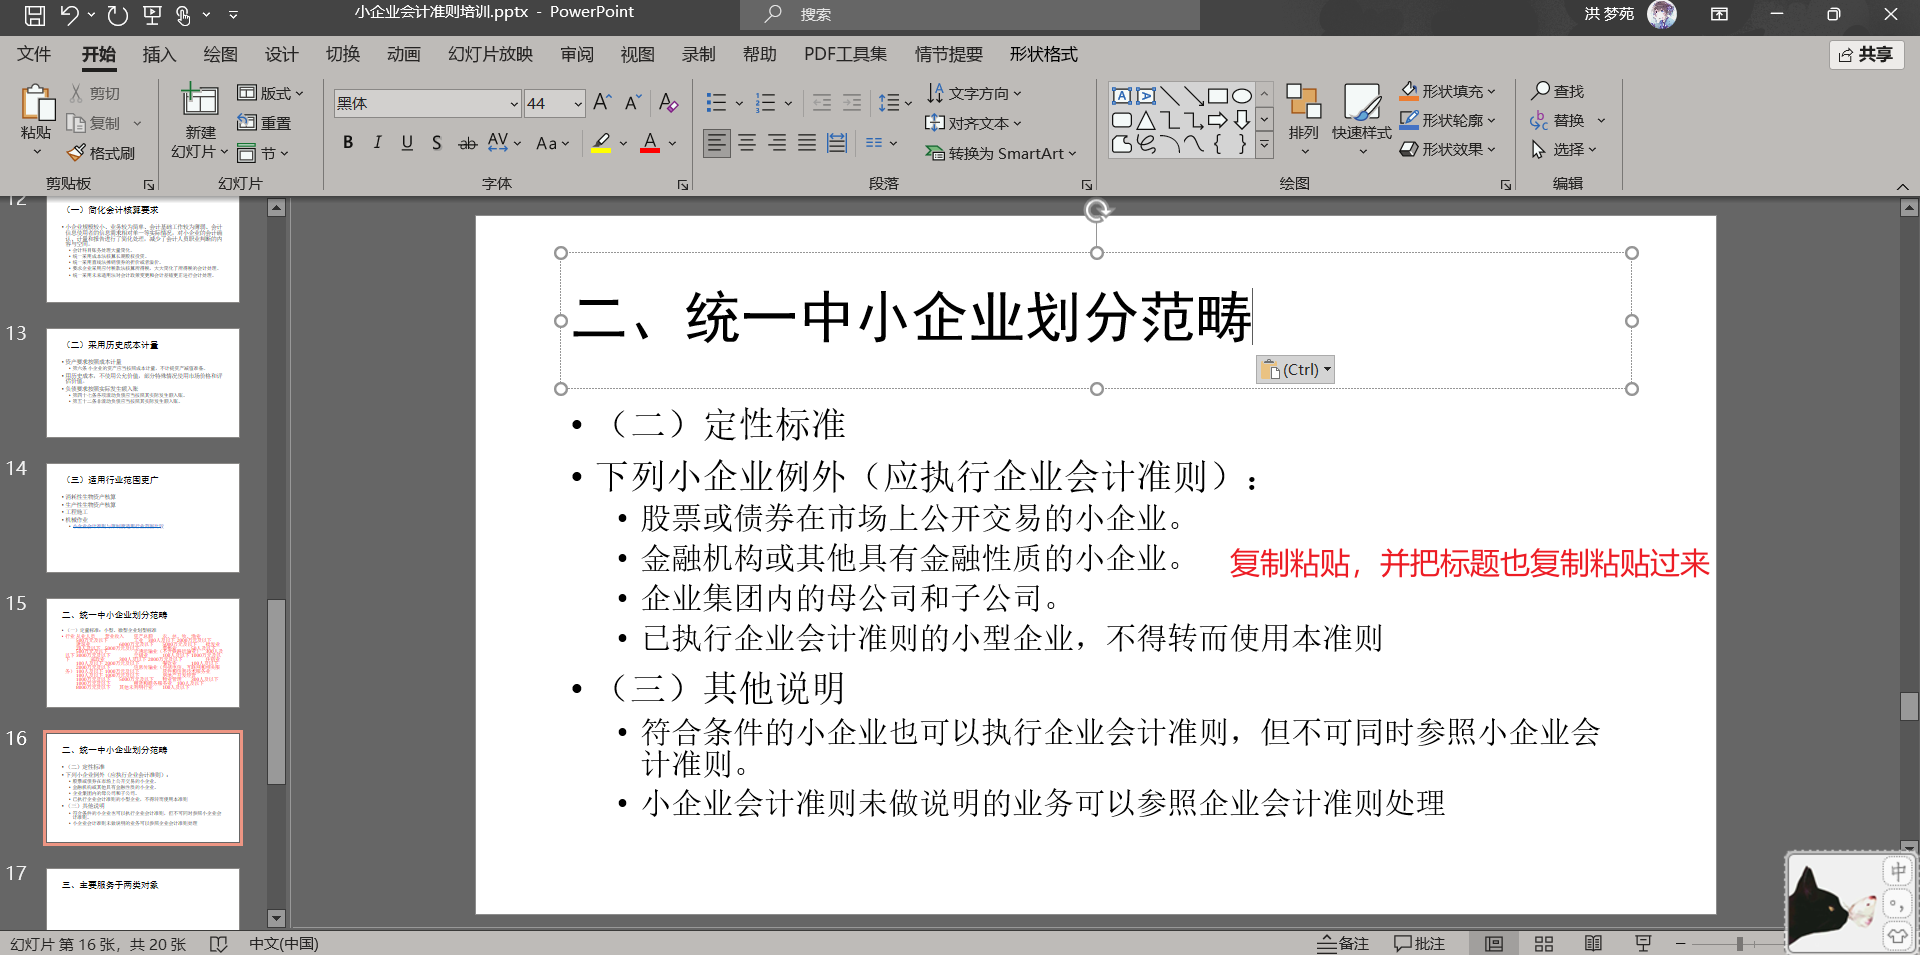This screenshot has width=1920, height=955.
Task: Click the Share (共享) button
Action: [1866, 54]
